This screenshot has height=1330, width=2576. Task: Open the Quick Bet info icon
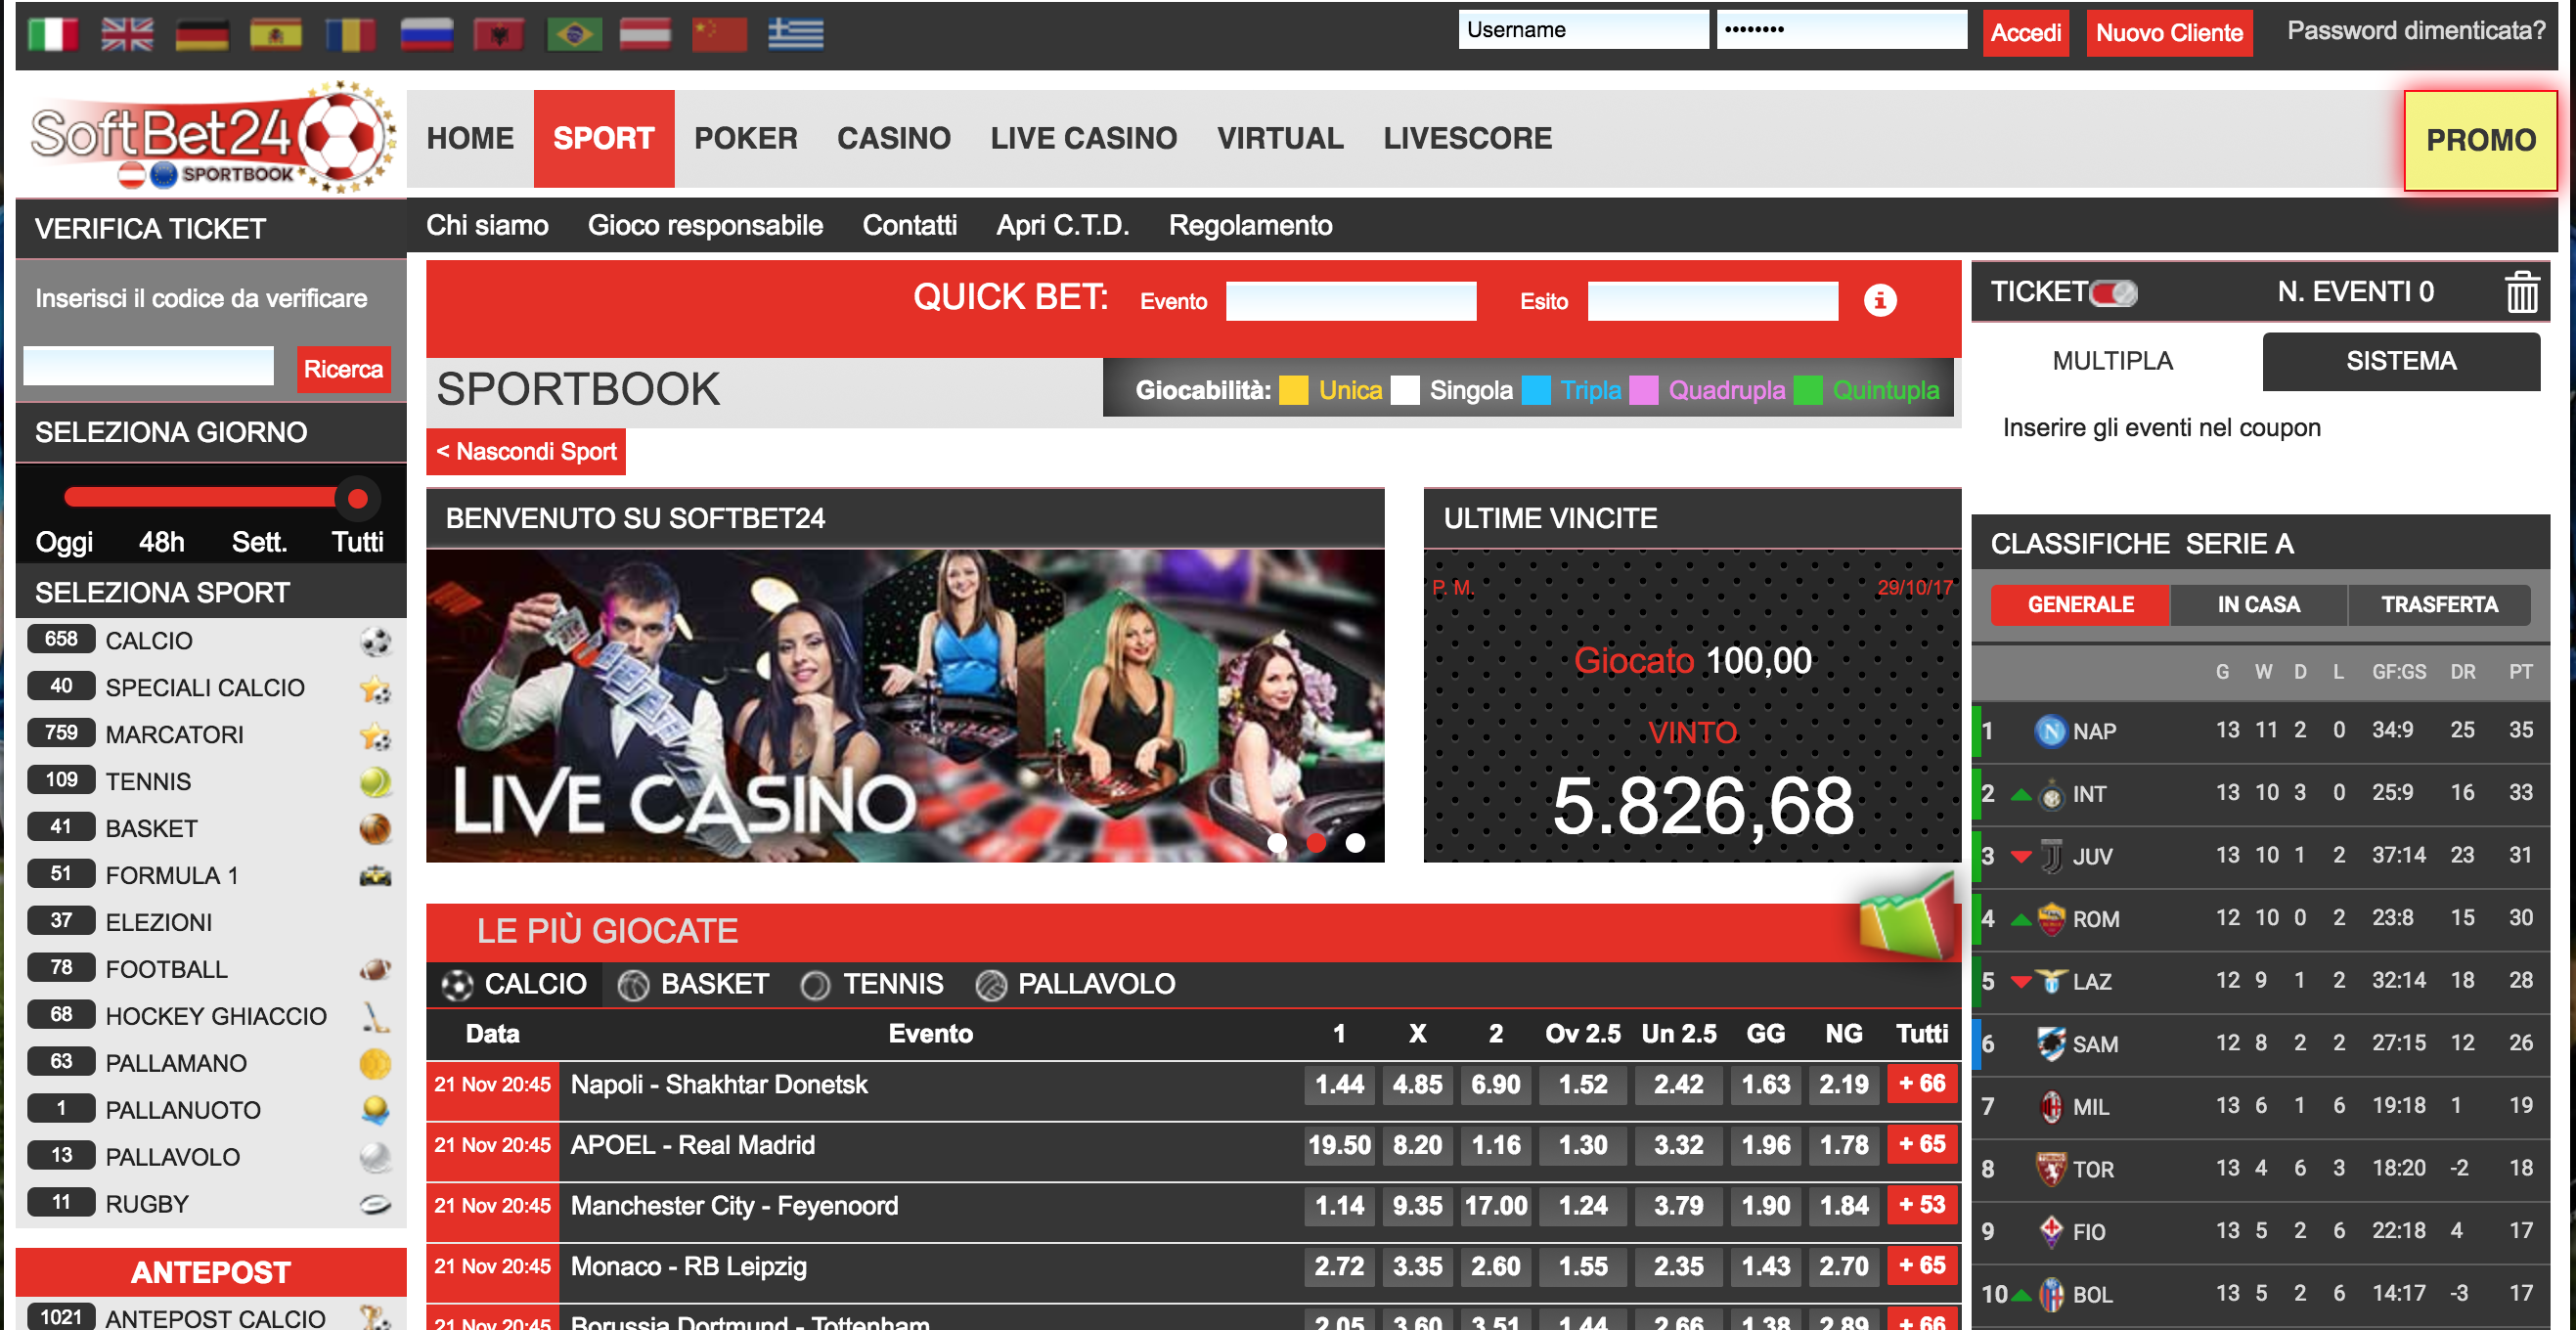(x=1880, y=300)
